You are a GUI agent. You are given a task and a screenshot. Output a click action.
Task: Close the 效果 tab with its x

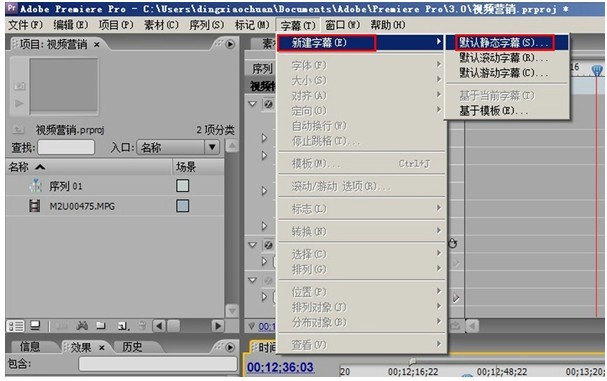(x=102, y=348)
